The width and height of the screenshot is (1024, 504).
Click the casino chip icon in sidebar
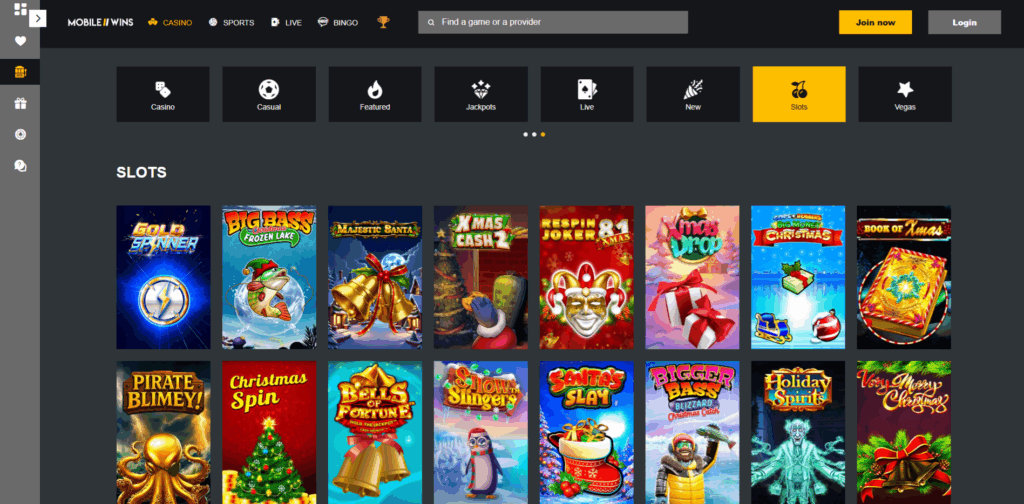tap(20, 134)
